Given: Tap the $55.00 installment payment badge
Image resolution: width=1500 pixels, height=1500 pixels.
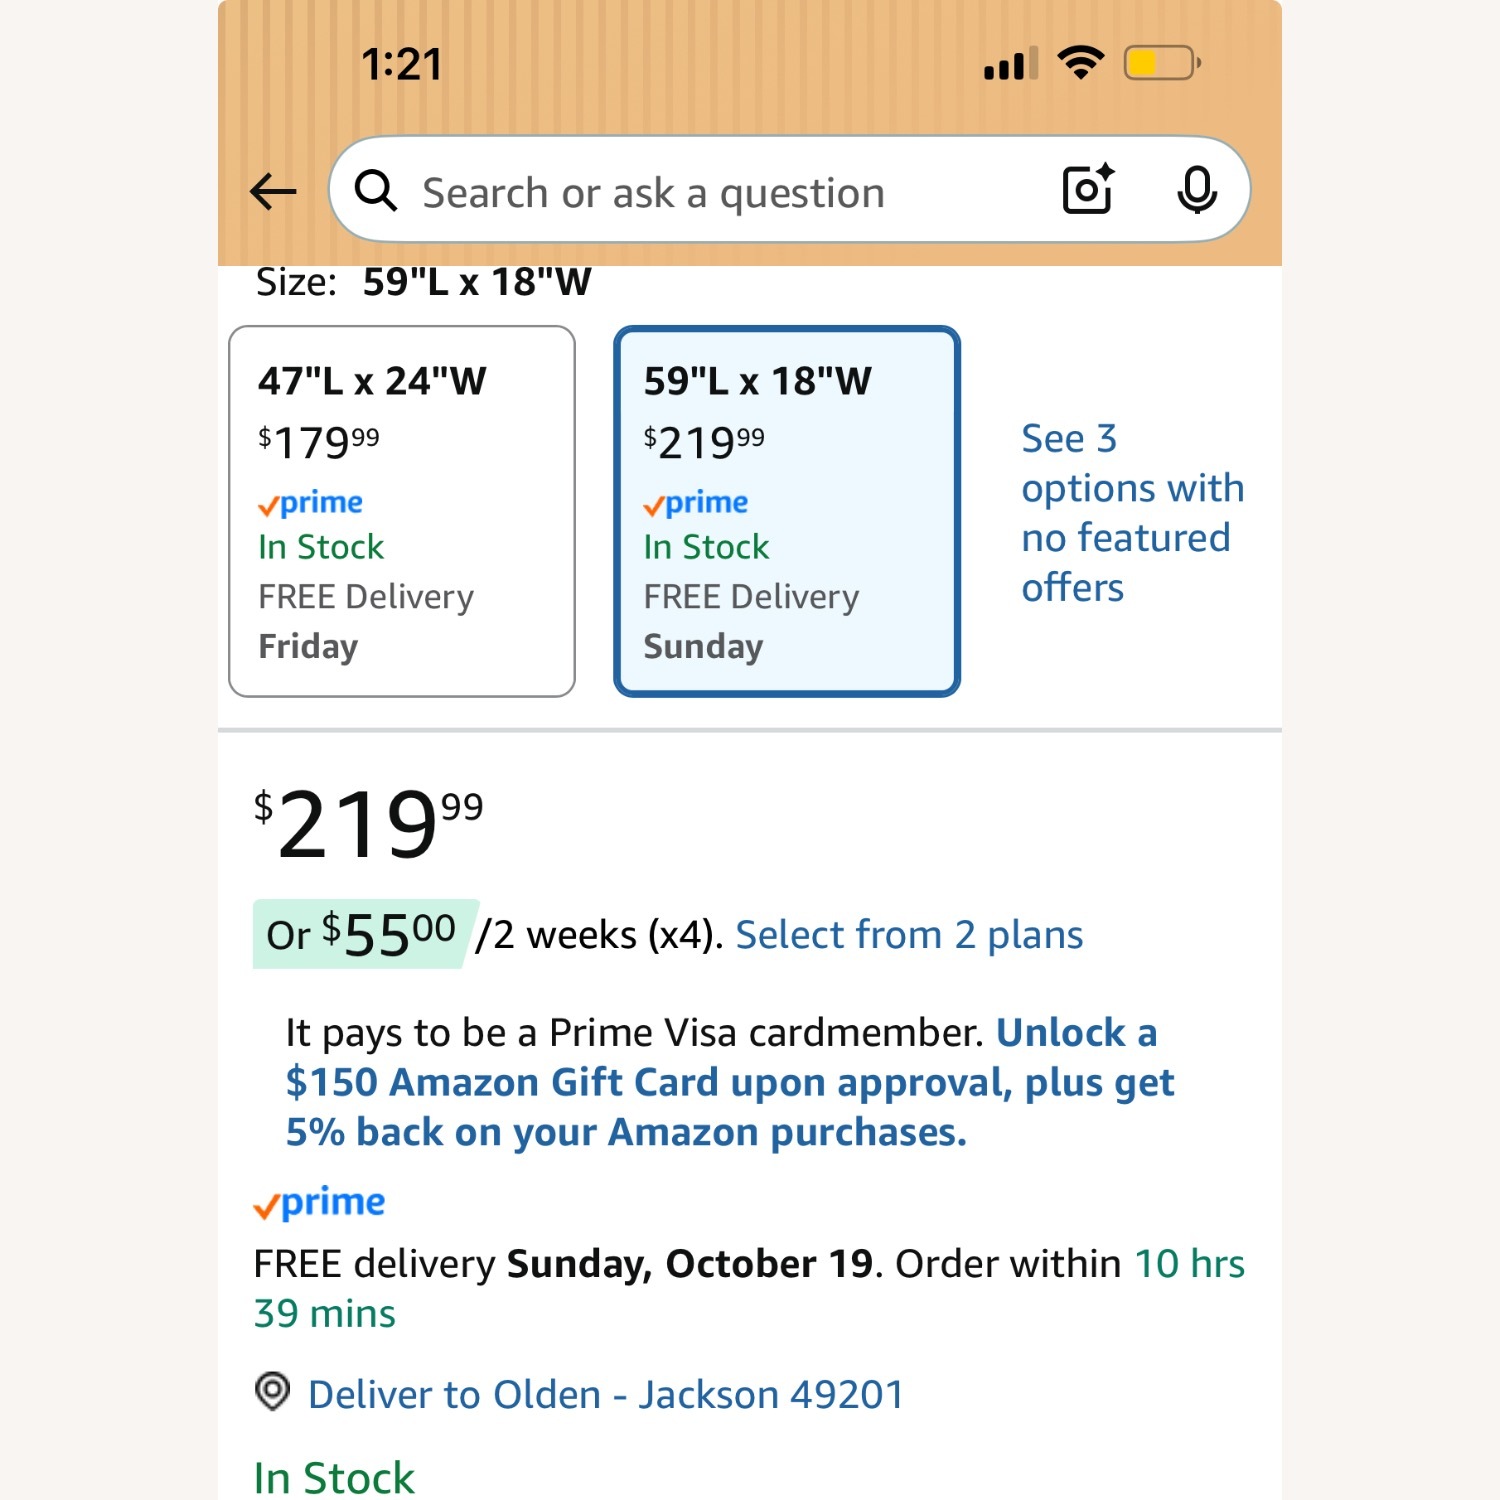Looking at the screenshot, I should click(x=362, y=934).
